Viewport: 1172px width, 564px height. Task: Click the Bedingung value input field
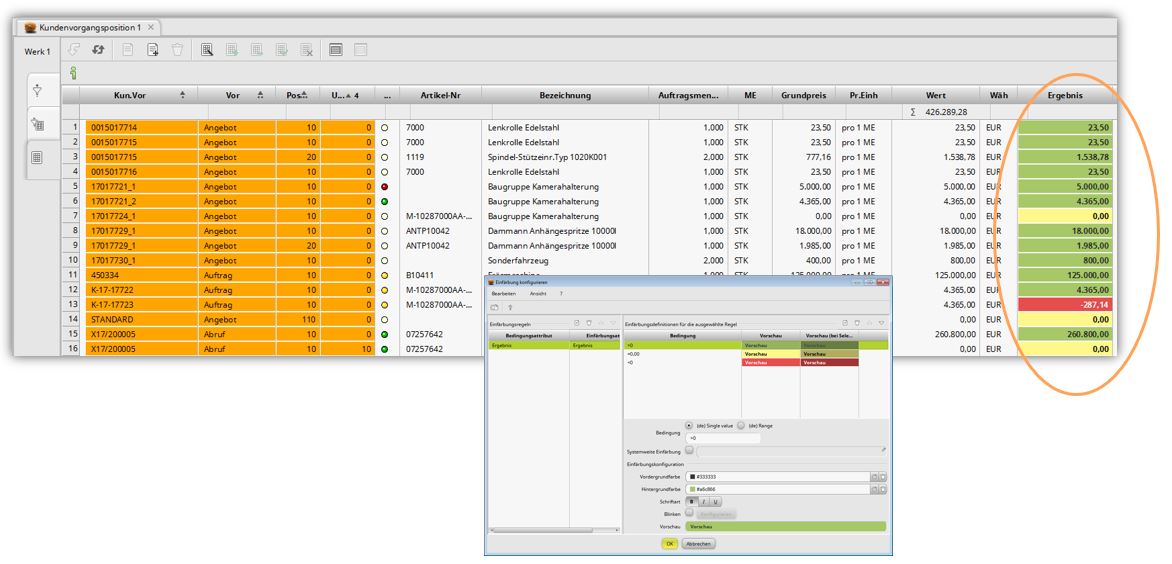[x=723, y=438]
